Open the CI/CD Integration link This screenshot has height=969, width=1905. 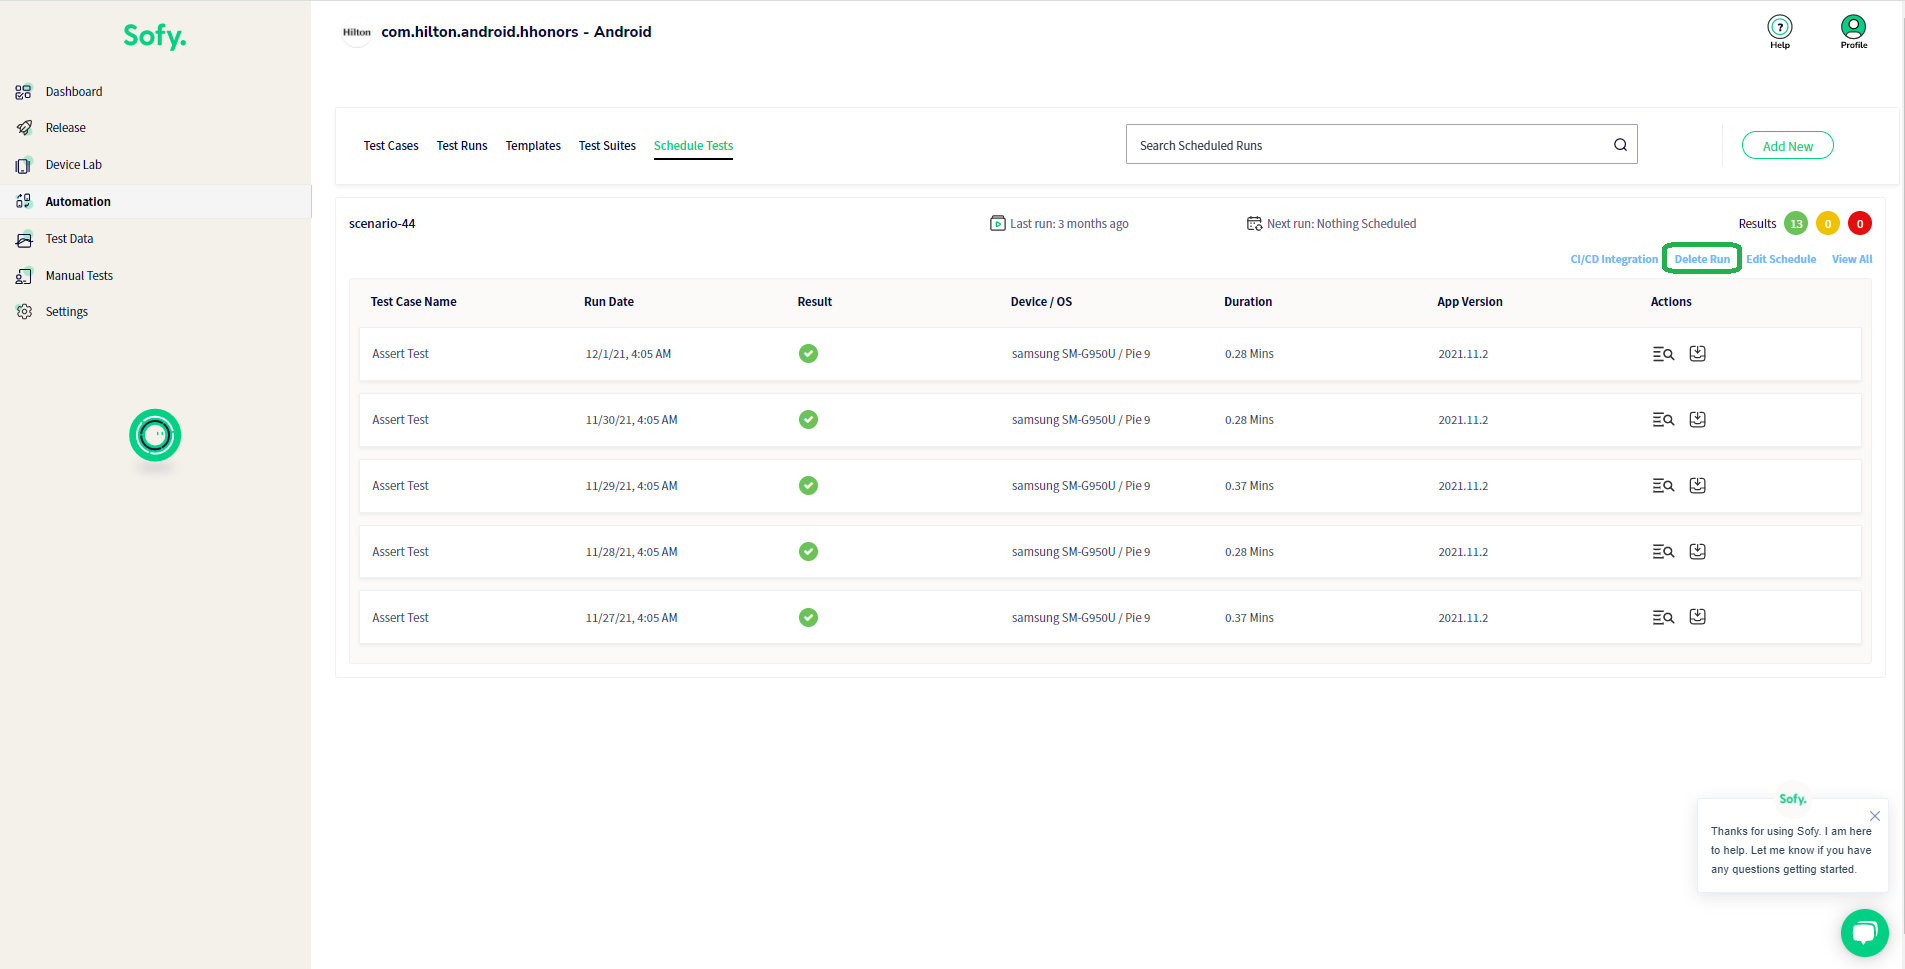pos(1614,259)
